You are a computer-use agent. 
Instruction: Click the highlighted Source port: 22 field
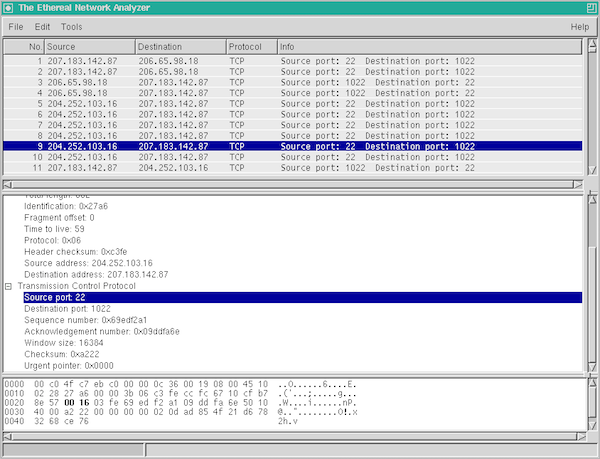pos(303,298)
